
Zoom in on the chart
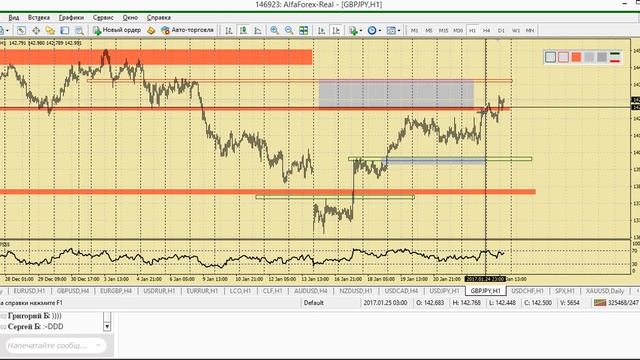pos(274,31)
